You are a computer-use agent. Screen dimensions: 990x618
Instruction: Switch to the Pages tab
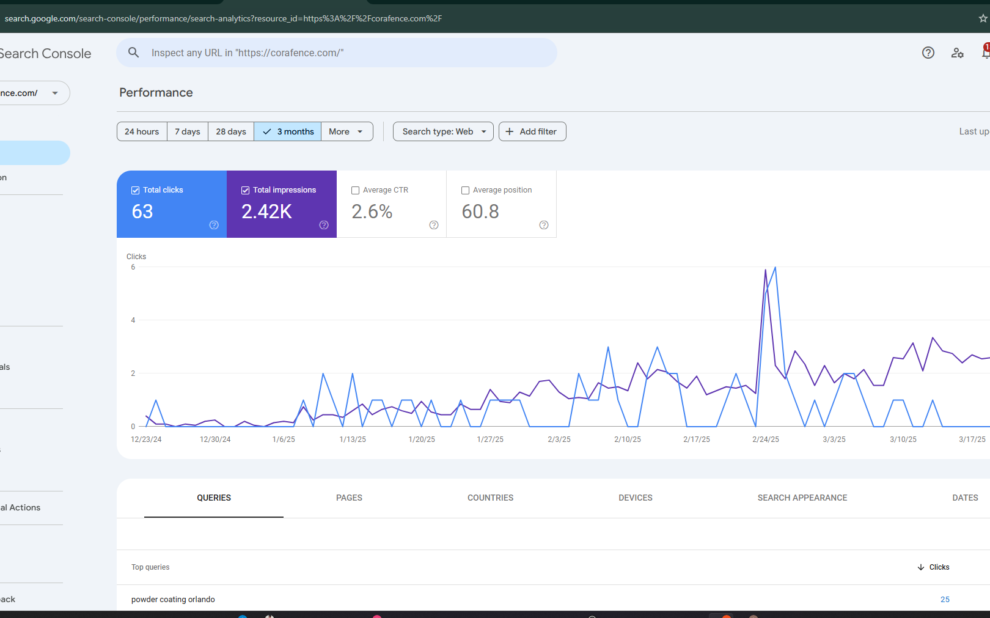pos(349,498)
